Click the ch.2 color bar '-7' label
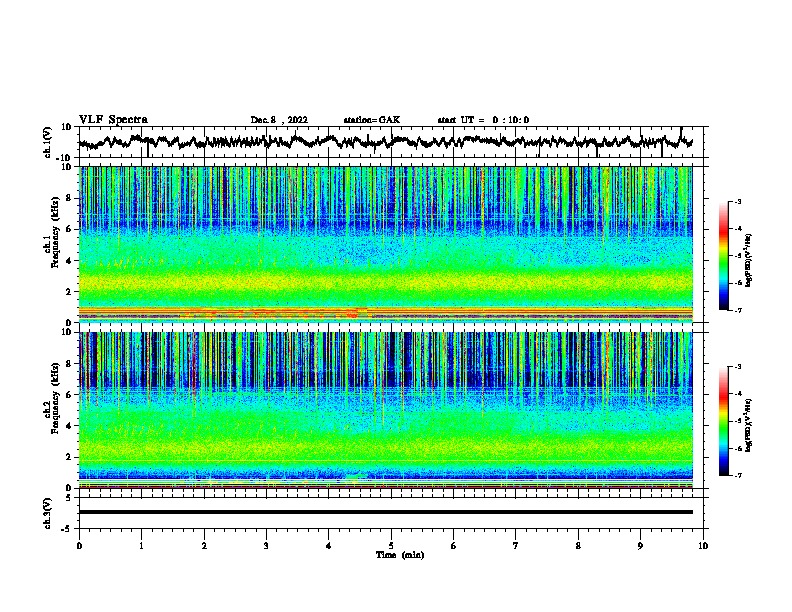This screenshot has height=612, width=792. pos(738,475)
